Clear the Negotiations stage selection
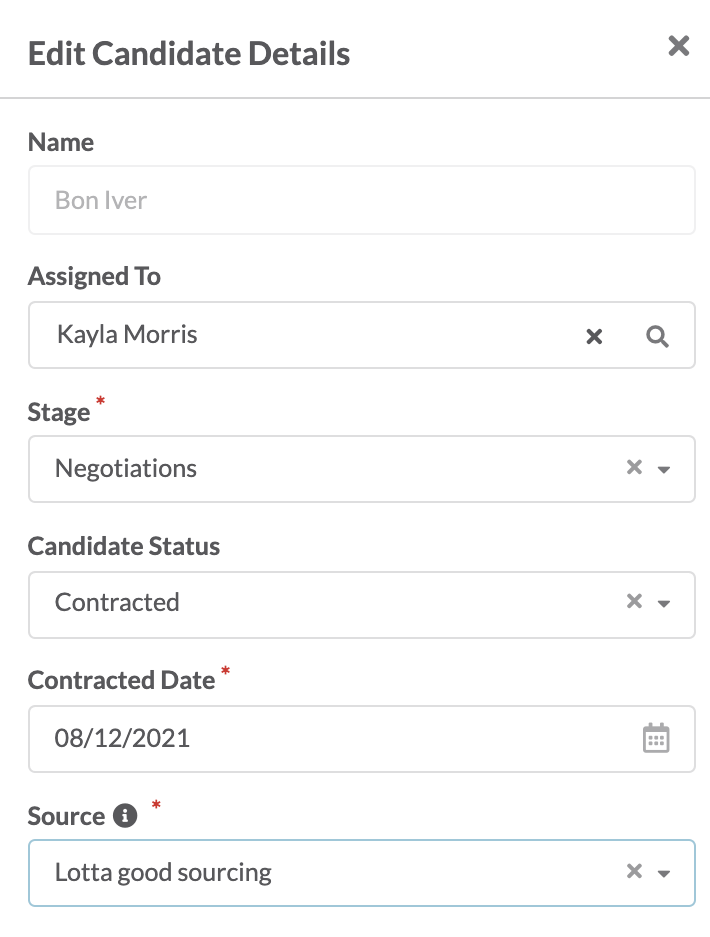710x937 pixels. (x=634, y=467)
